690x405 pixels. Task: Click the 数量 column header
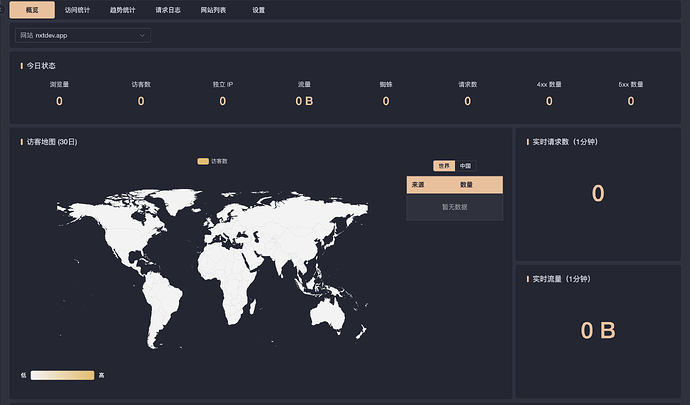pos(466,185)
